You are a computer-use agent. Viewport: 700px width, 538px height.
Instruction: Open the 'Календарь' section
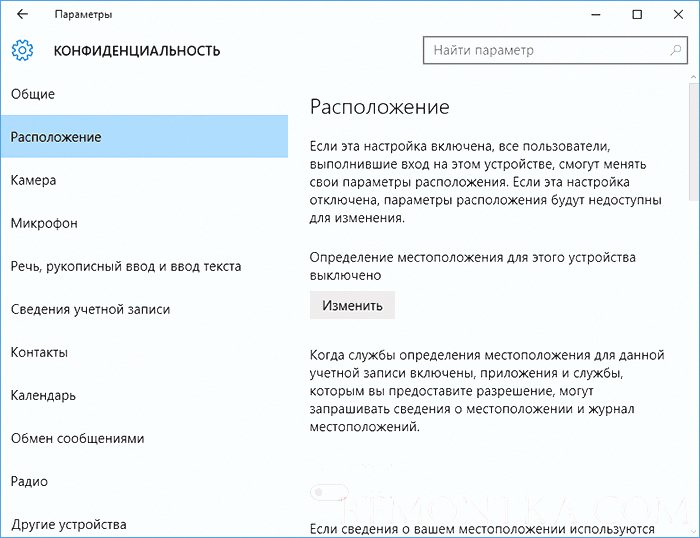[x=144, y=395]
